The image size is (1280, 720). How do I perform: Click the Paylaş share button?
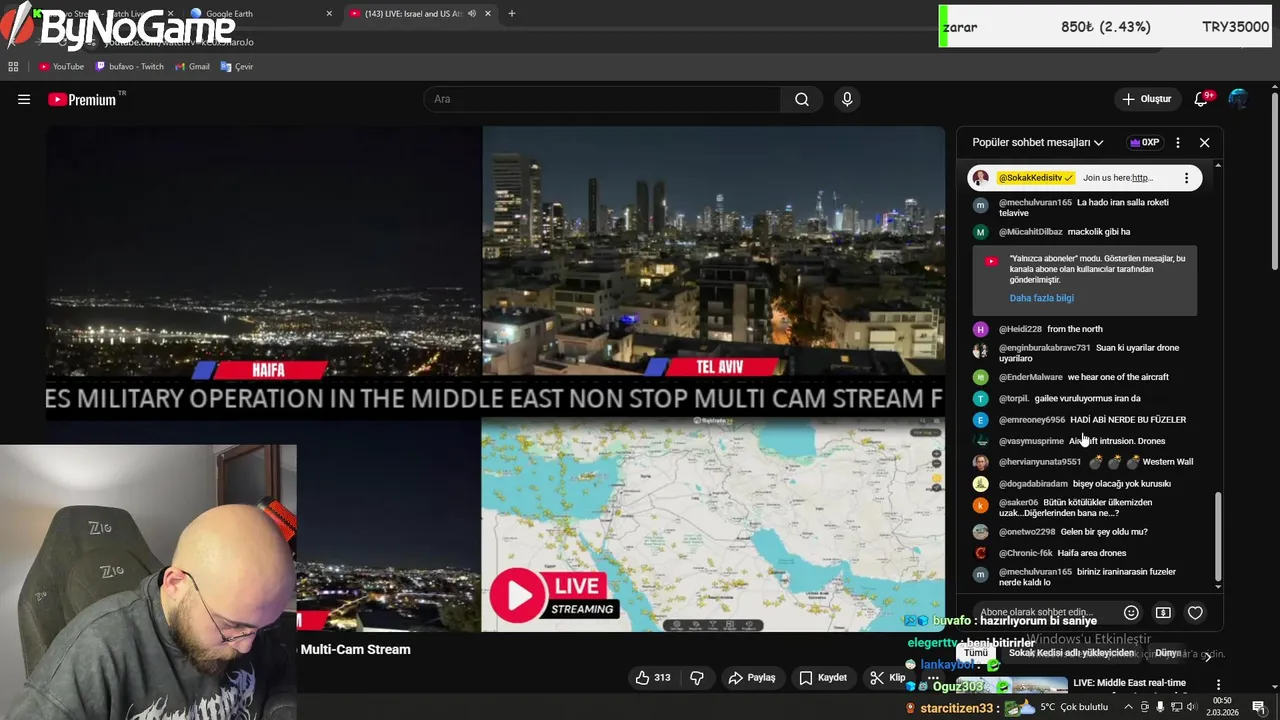tap(752, 678)
